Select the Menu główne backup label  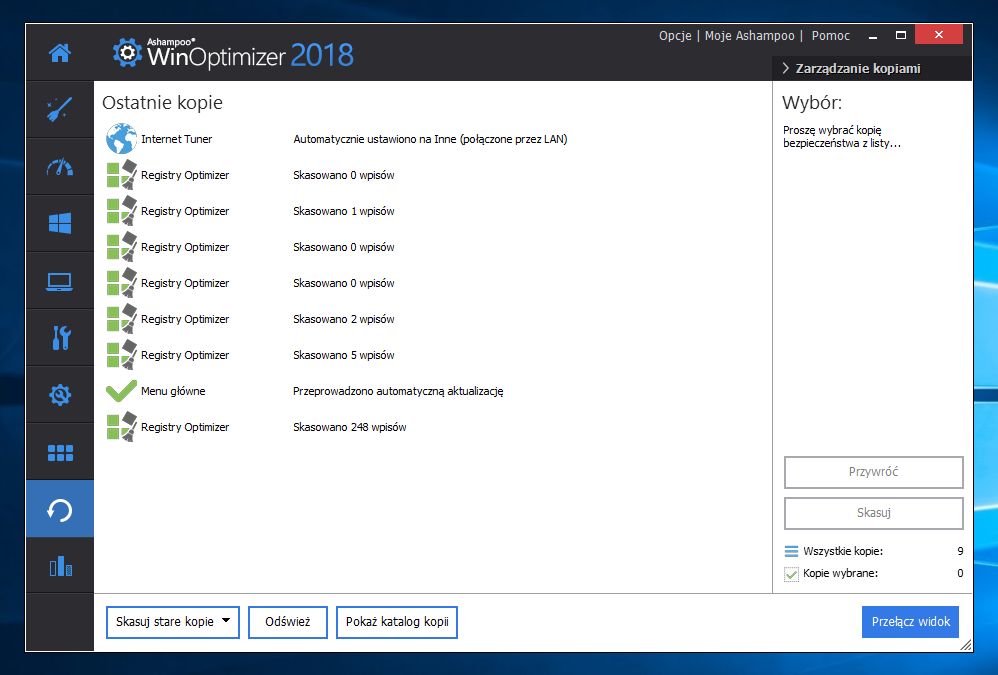pyautogui.click(x=173, y=391)
